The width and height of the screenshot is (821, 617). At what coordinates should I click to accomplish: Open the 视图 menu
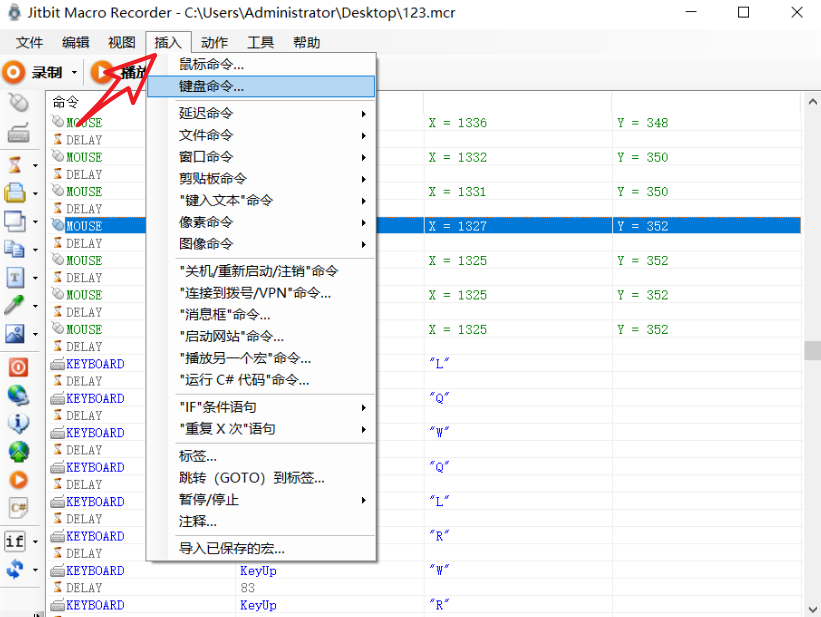click(121, 42)
